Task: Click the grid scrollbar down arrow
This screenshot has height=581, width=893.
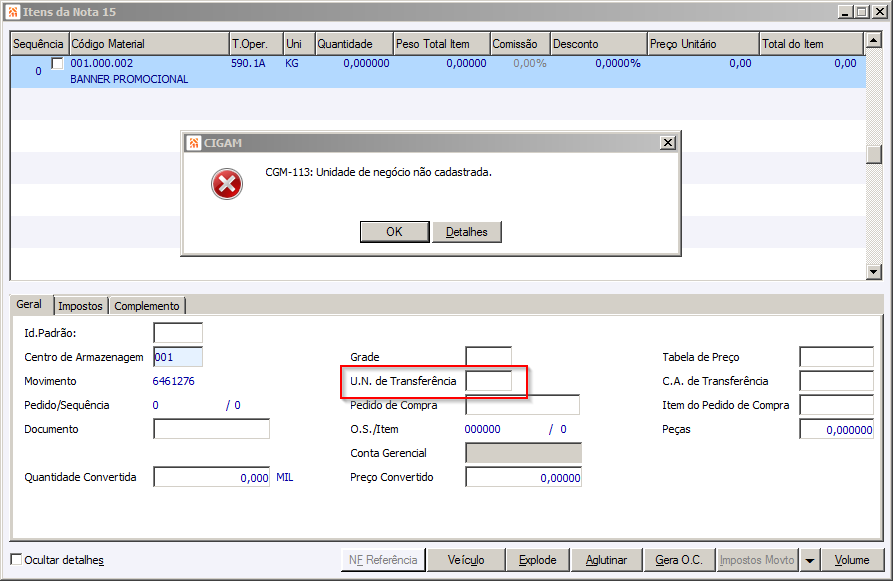Action: (874, 272)
